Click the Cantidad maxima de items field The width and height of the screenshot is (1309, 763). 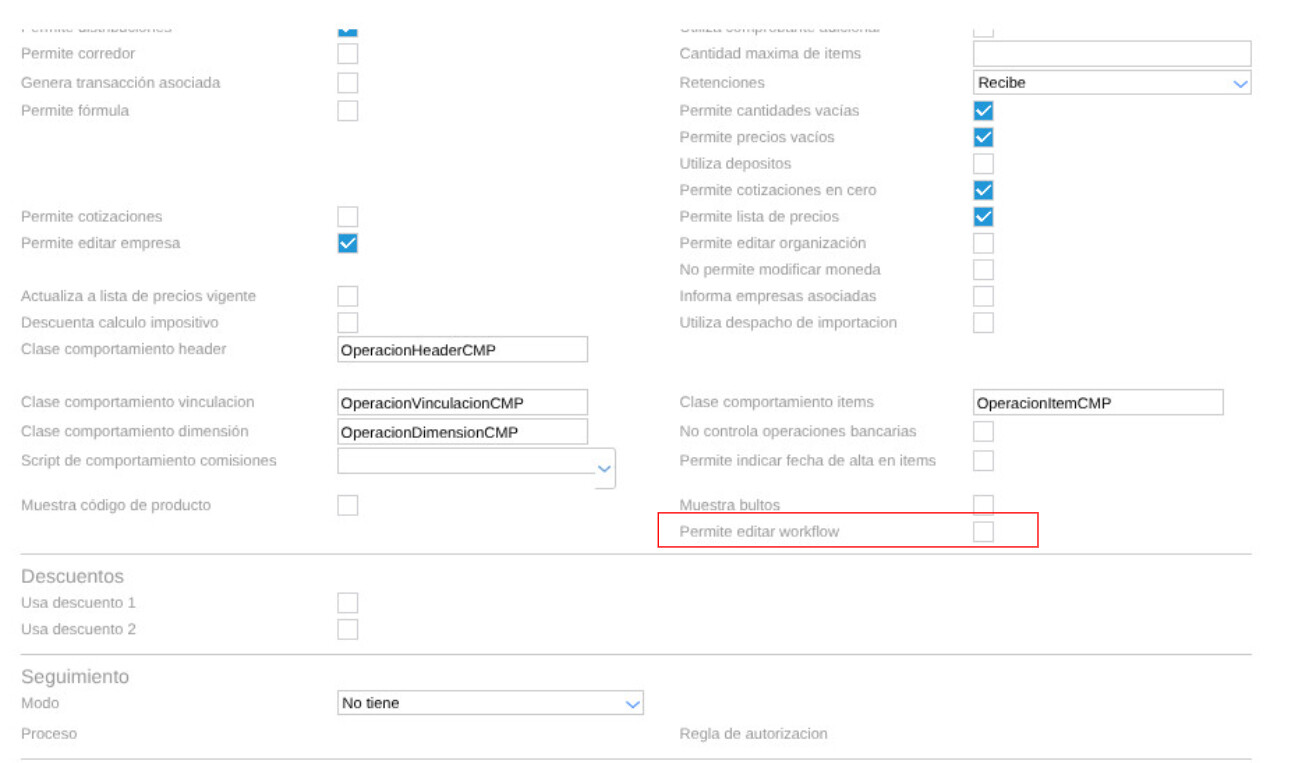pos(1111,54)
